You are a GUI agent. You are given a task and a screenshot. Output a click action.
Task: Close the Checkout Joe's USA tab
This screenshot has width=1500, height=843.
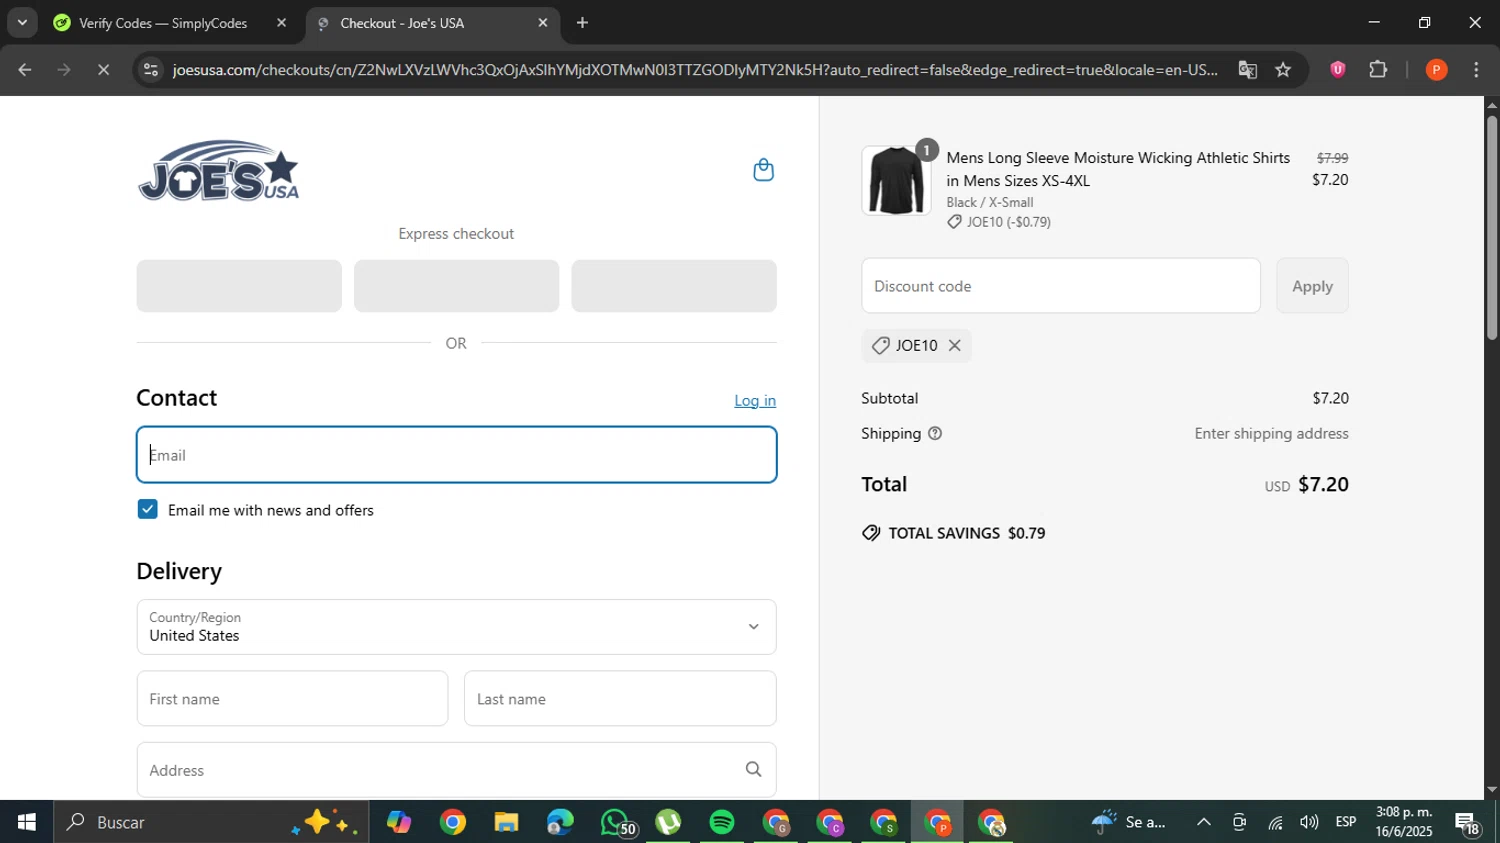pyautogui.click(x=543, y=22)
